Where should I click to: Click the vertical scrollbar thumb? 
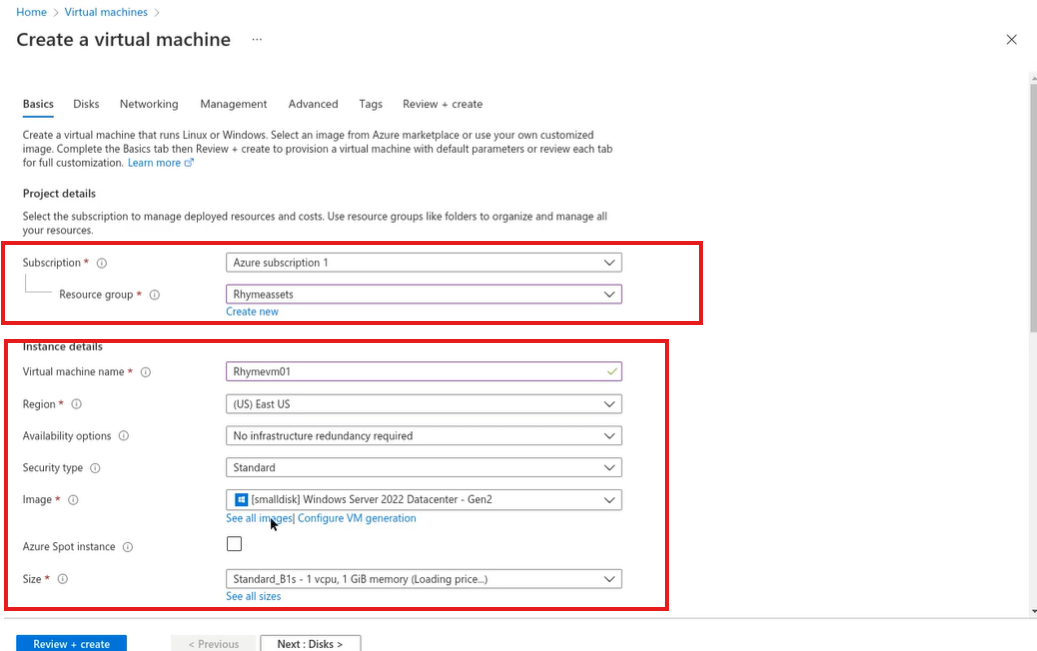(1034, 206)
